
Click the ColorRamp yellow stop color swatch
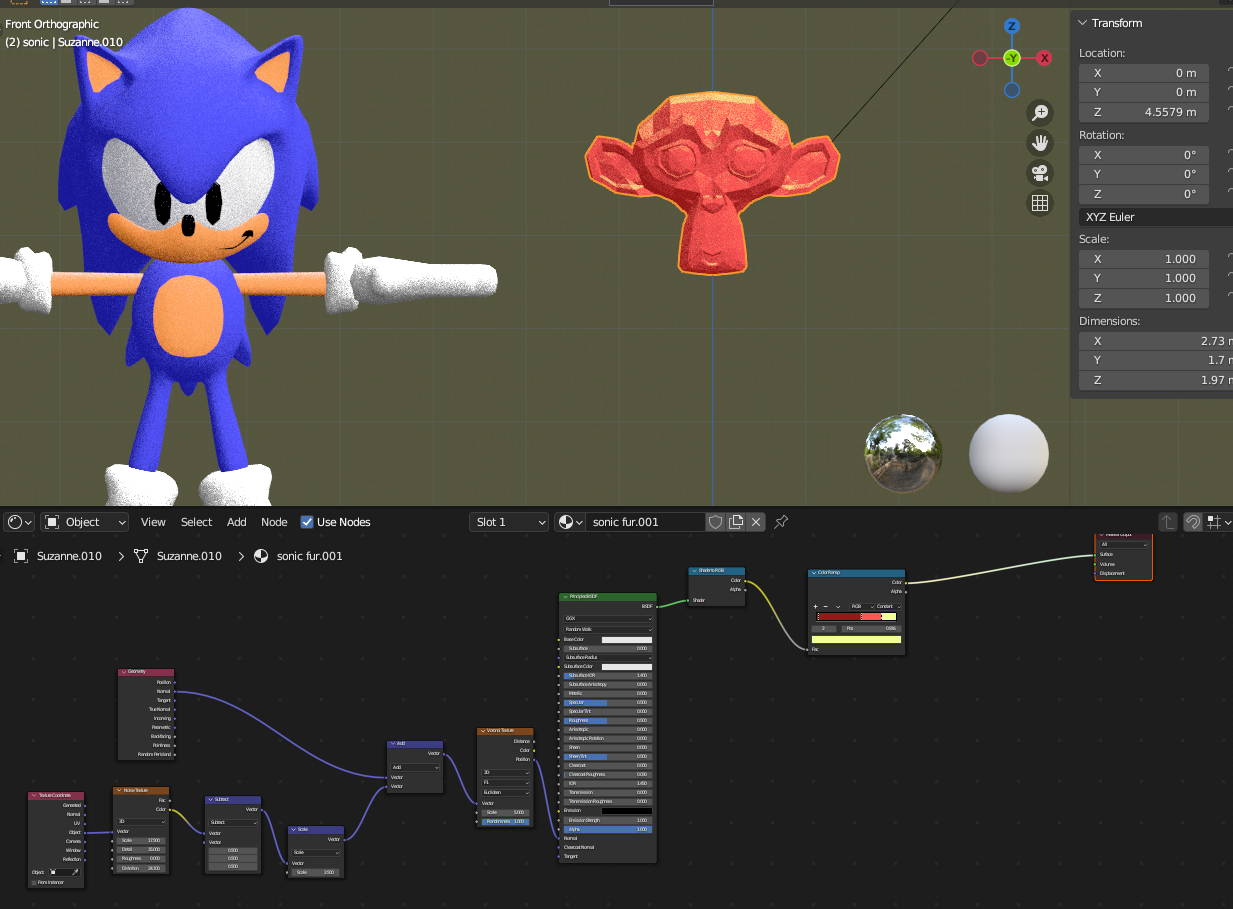(856, 640)
